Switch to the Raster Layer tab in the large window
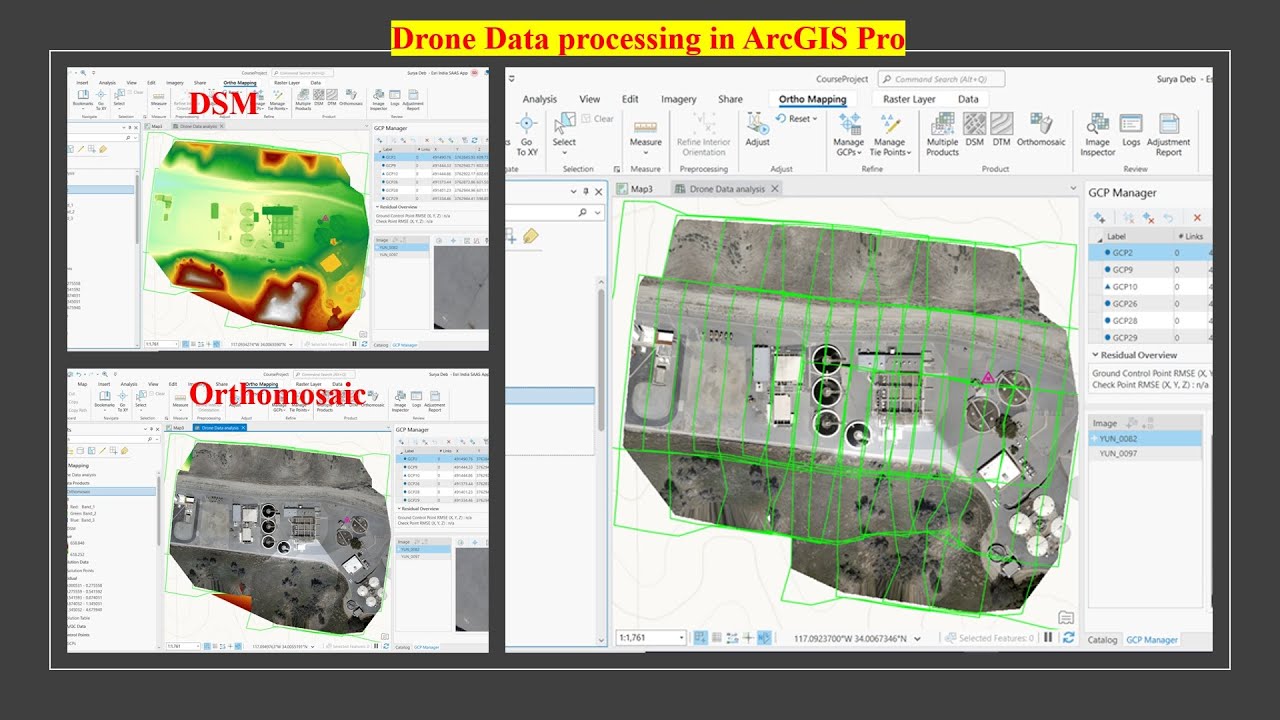The height and width of the screenshot is (720, 1280). point(909,99)
